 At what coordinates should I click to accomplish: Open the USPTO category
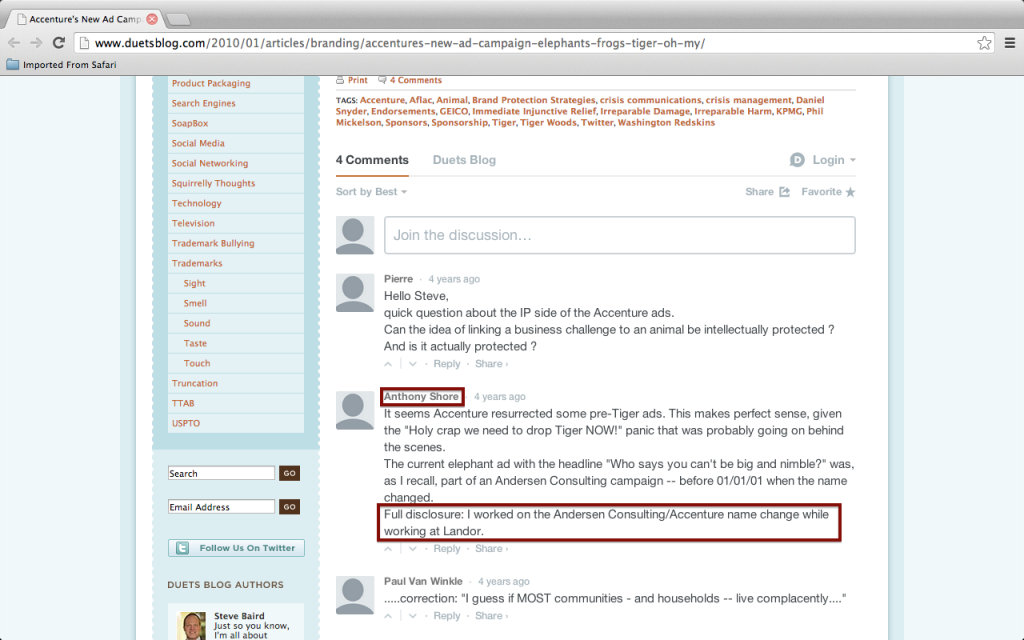186,423
